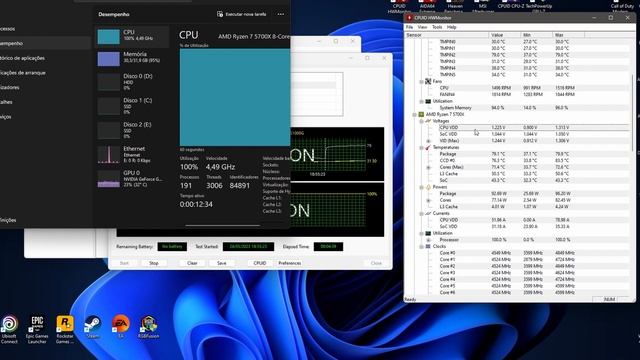Screen dimensions: 640x360
Task: Select the Ethernet performance entry
Action: (132, 154)
